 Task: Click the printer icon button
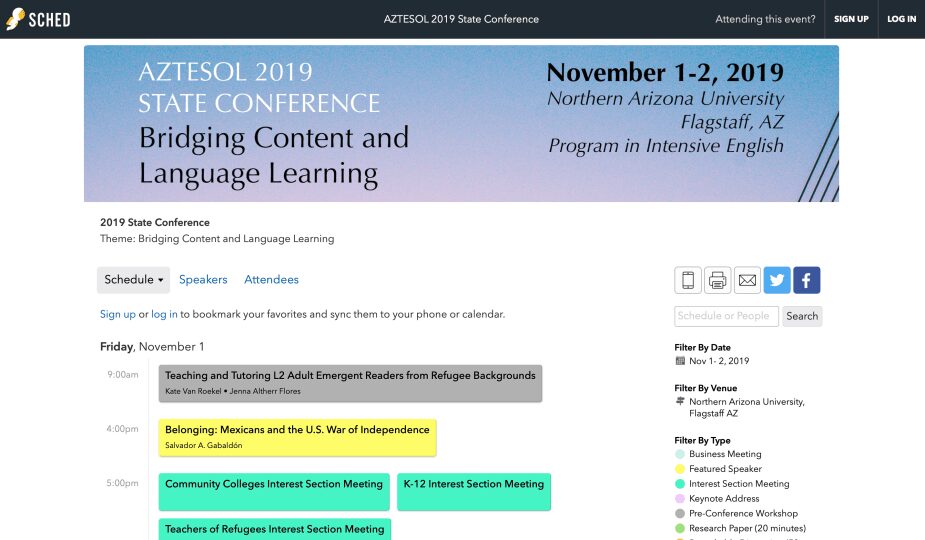click(717, 280)
